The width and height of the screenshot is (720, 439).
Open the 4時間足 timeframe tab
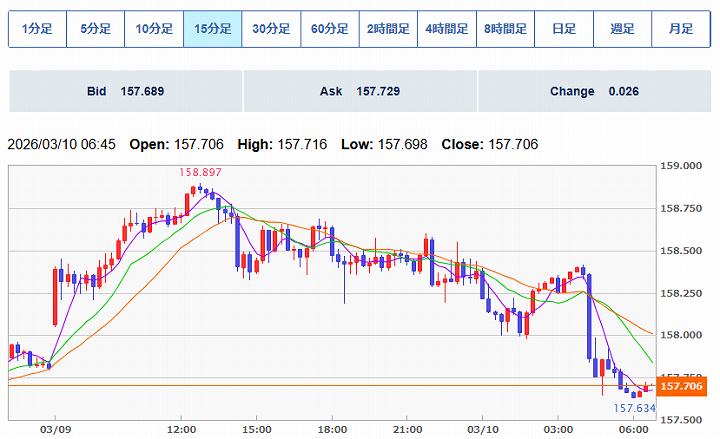point(446,29)
